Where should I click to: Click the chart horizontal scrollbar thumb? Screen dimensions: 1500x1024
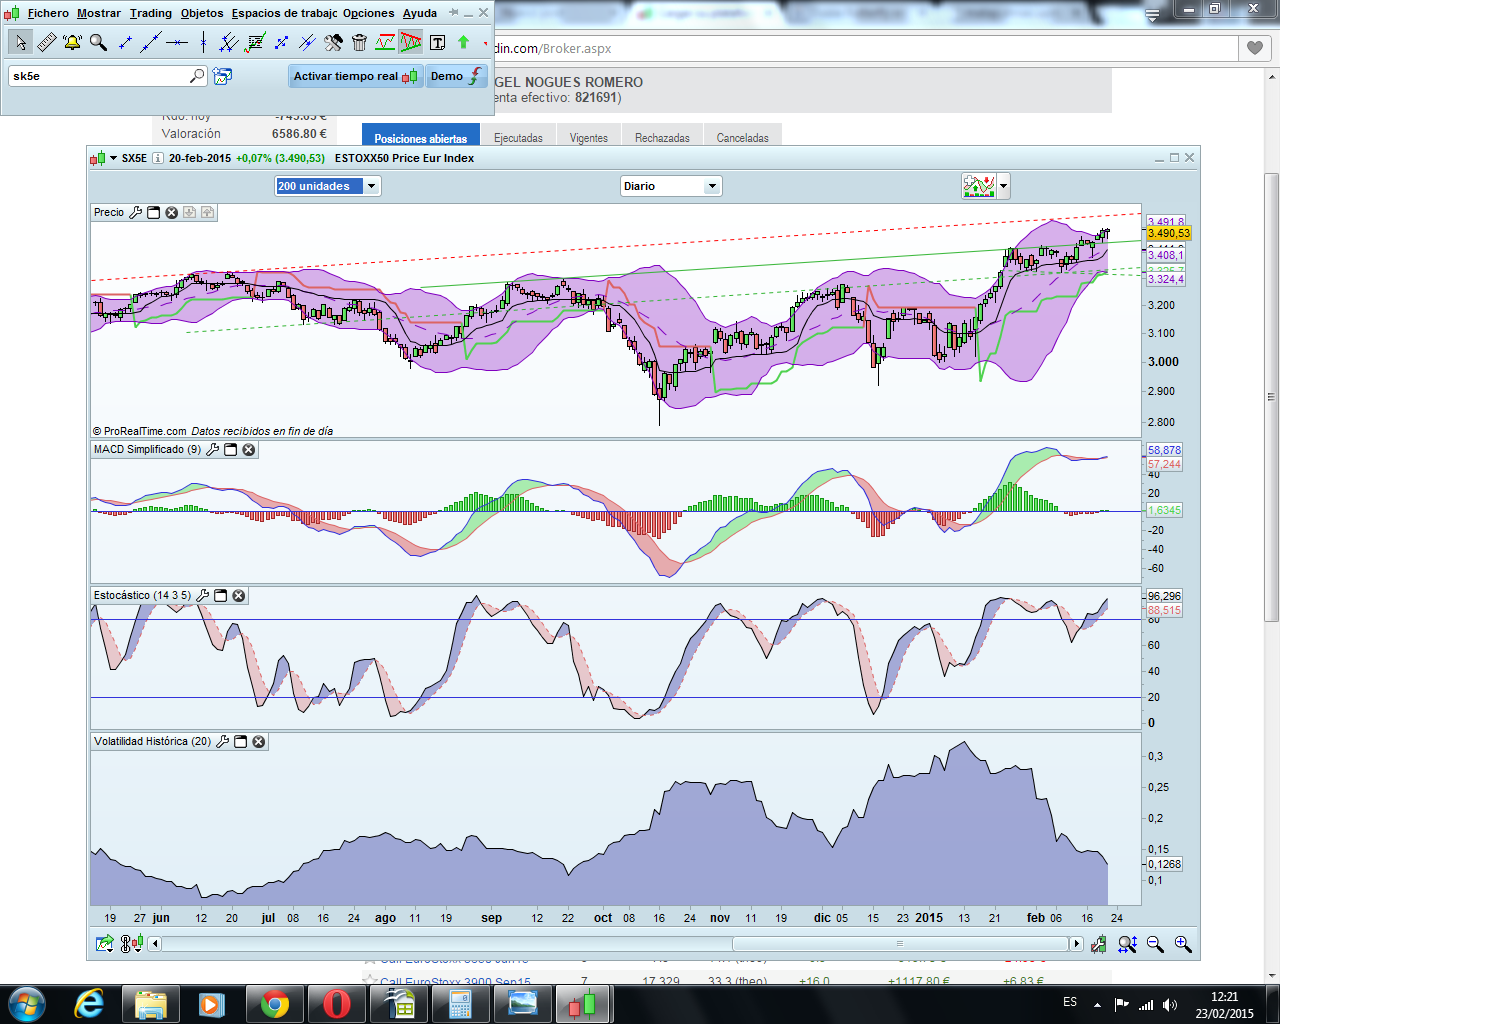900,944
